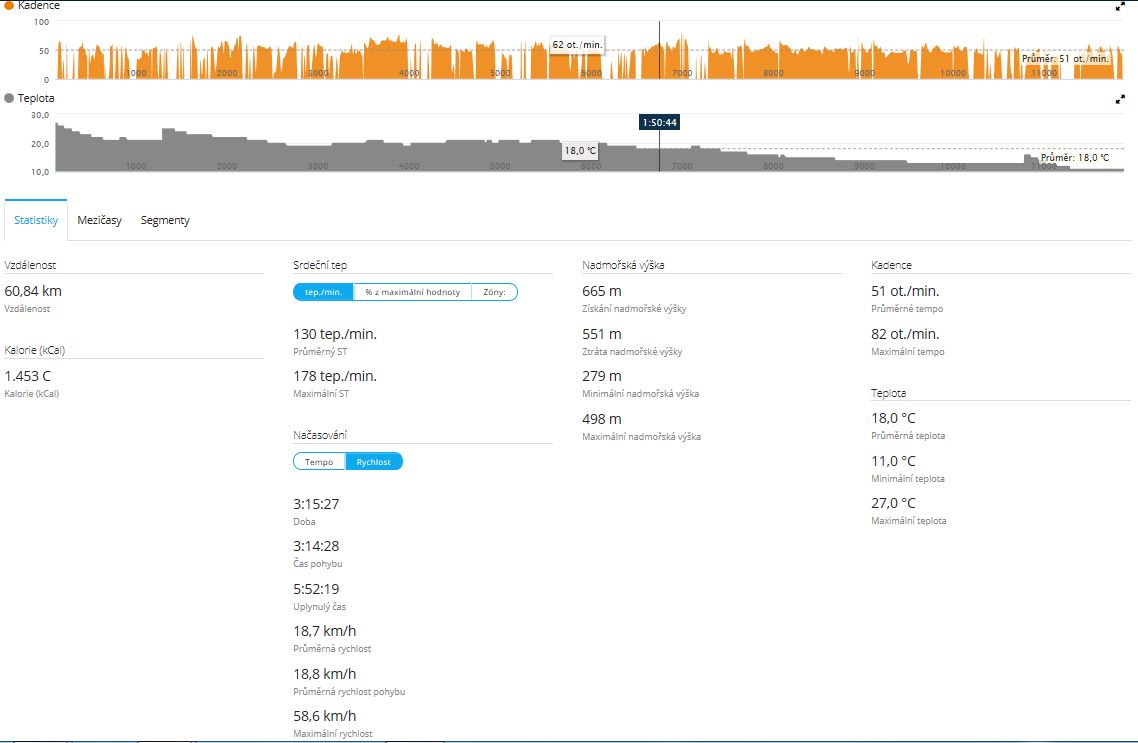Select tep./min. heart rate display

323,292
